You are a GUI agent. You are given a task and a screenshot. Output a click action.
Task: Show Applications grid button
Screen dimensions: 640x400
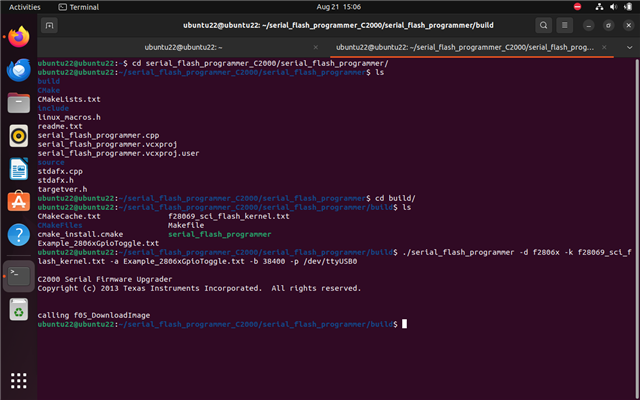19,380
